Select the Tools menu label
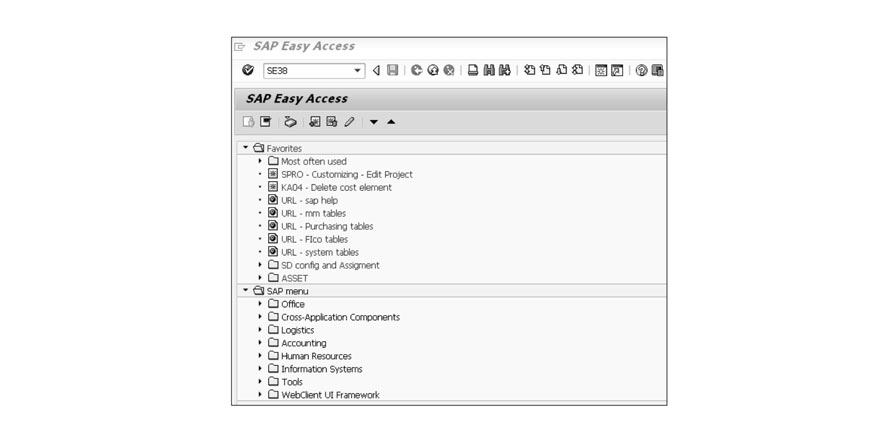 (x=292, y=382)
